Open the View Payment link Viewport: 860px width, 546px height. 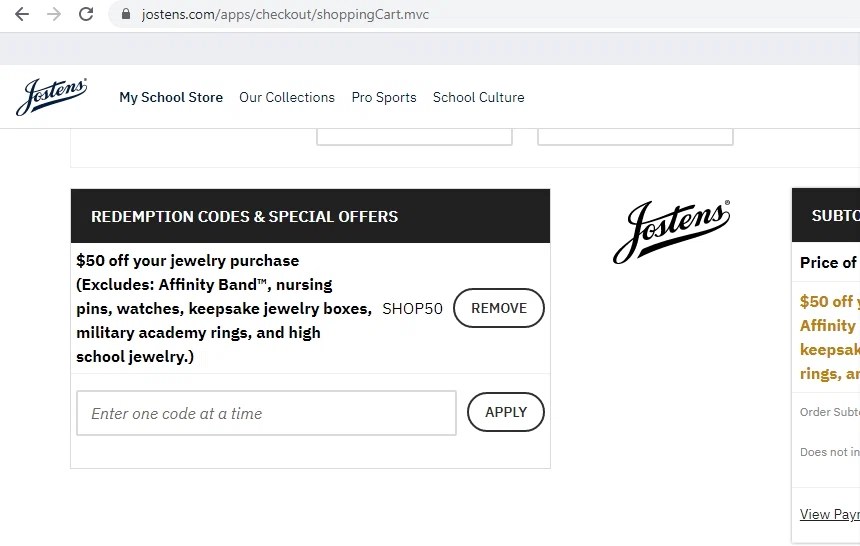829,514
